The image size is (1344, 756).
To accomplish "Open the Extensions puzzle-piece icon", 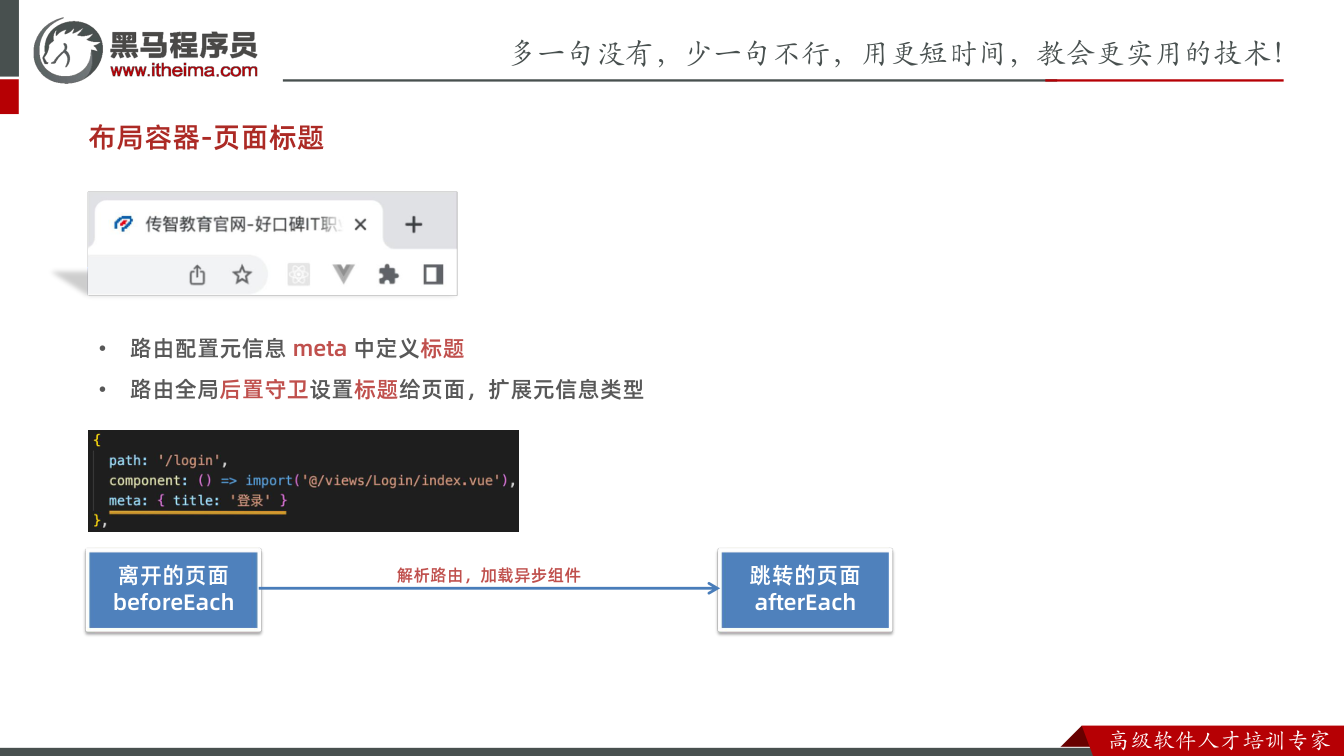I will [x=388, y=275].
